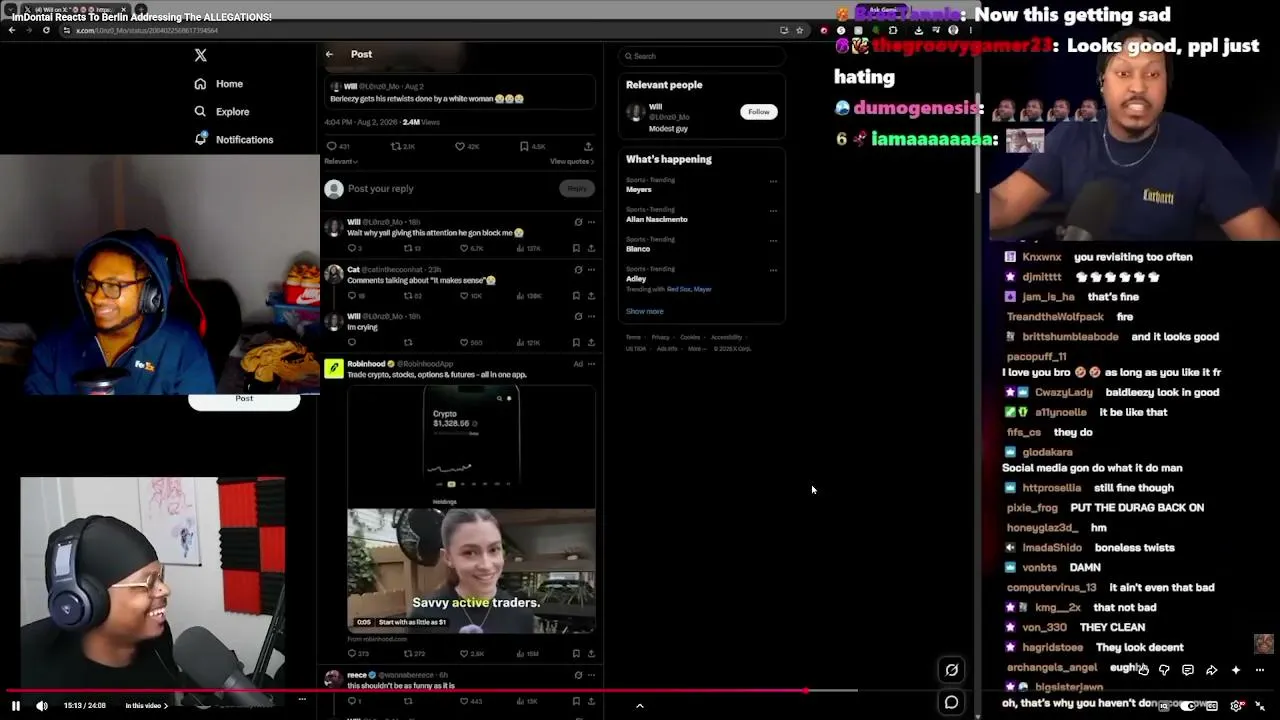Open Notifications in X sidebar
Screen dimensions: 1280x720
[234, 140]
